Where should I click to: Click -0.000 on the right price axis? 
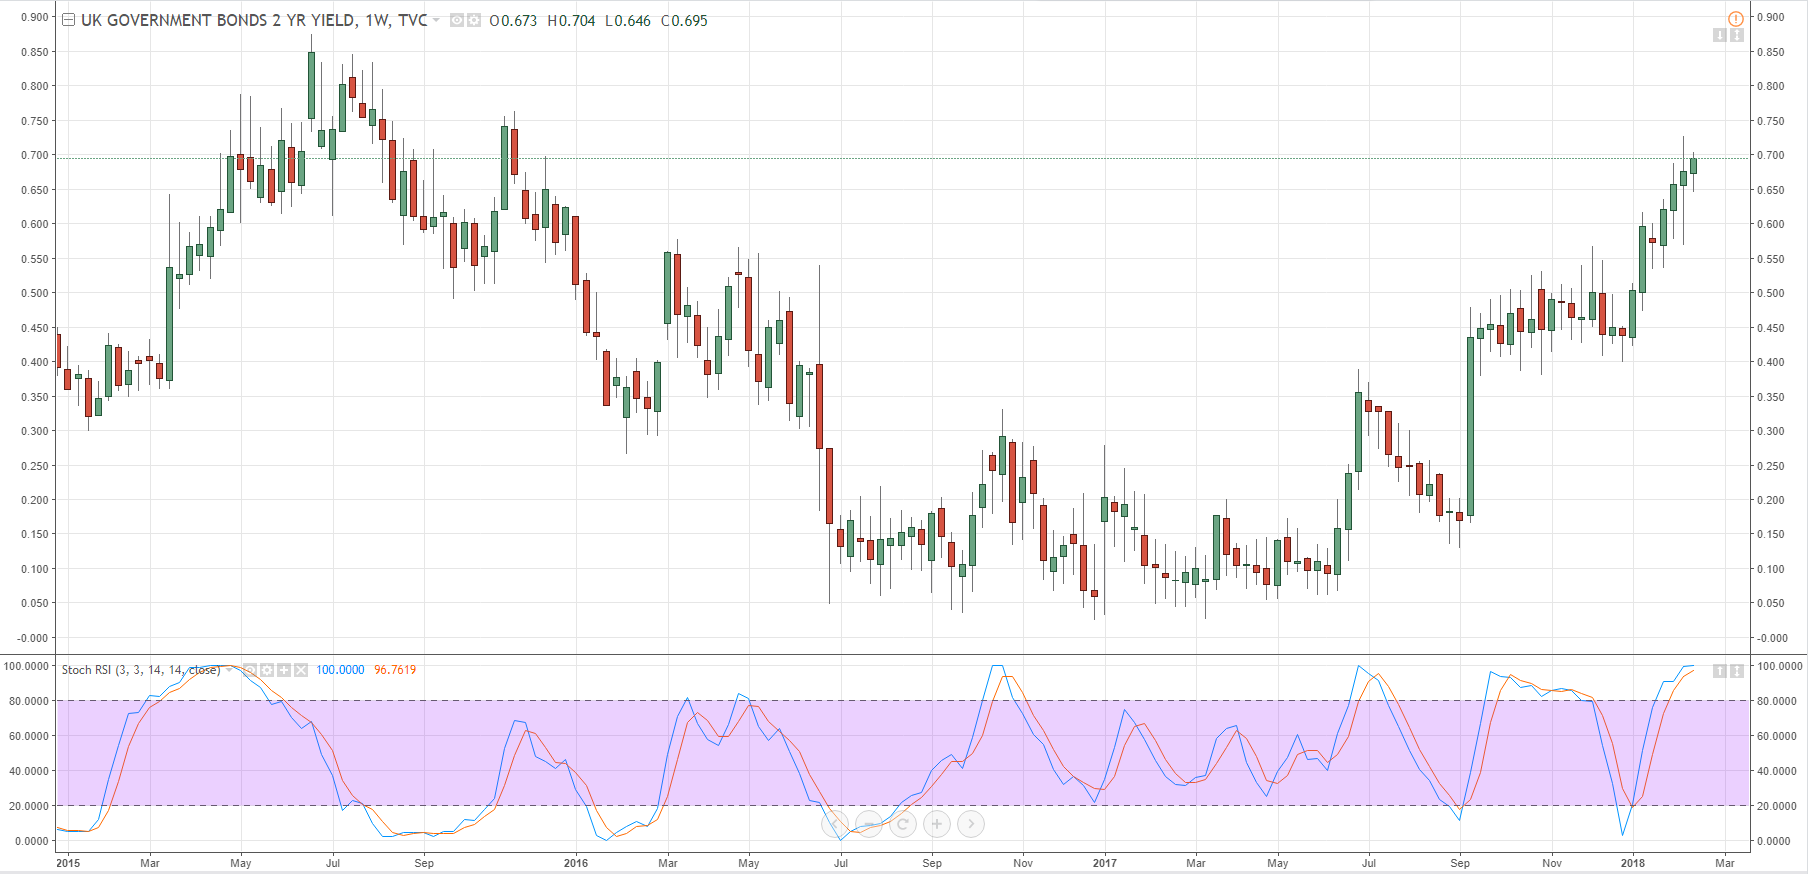[x=1772, y=638]
